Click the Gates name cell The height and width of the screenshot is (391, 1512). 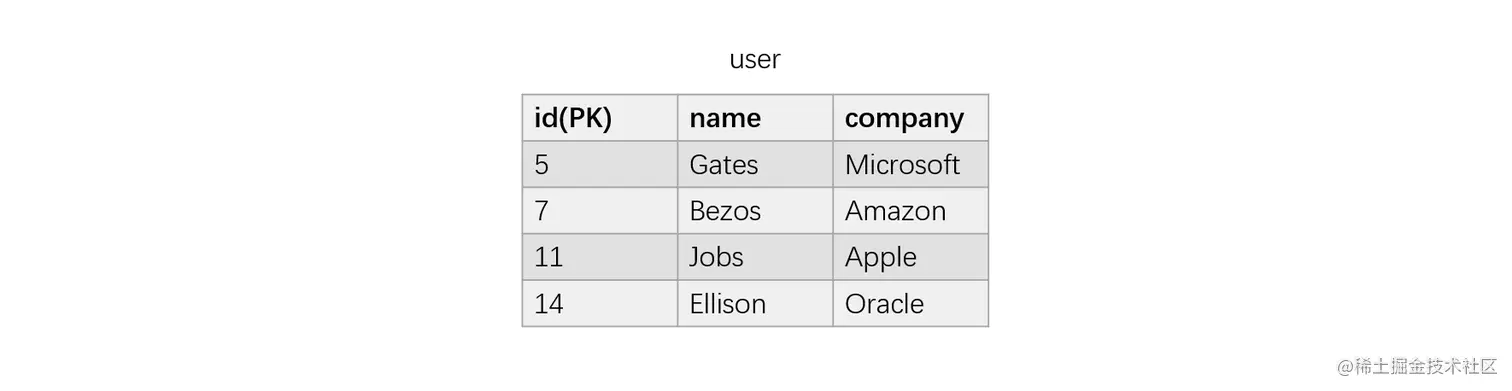pyautogui.click(x=755, y=164)
